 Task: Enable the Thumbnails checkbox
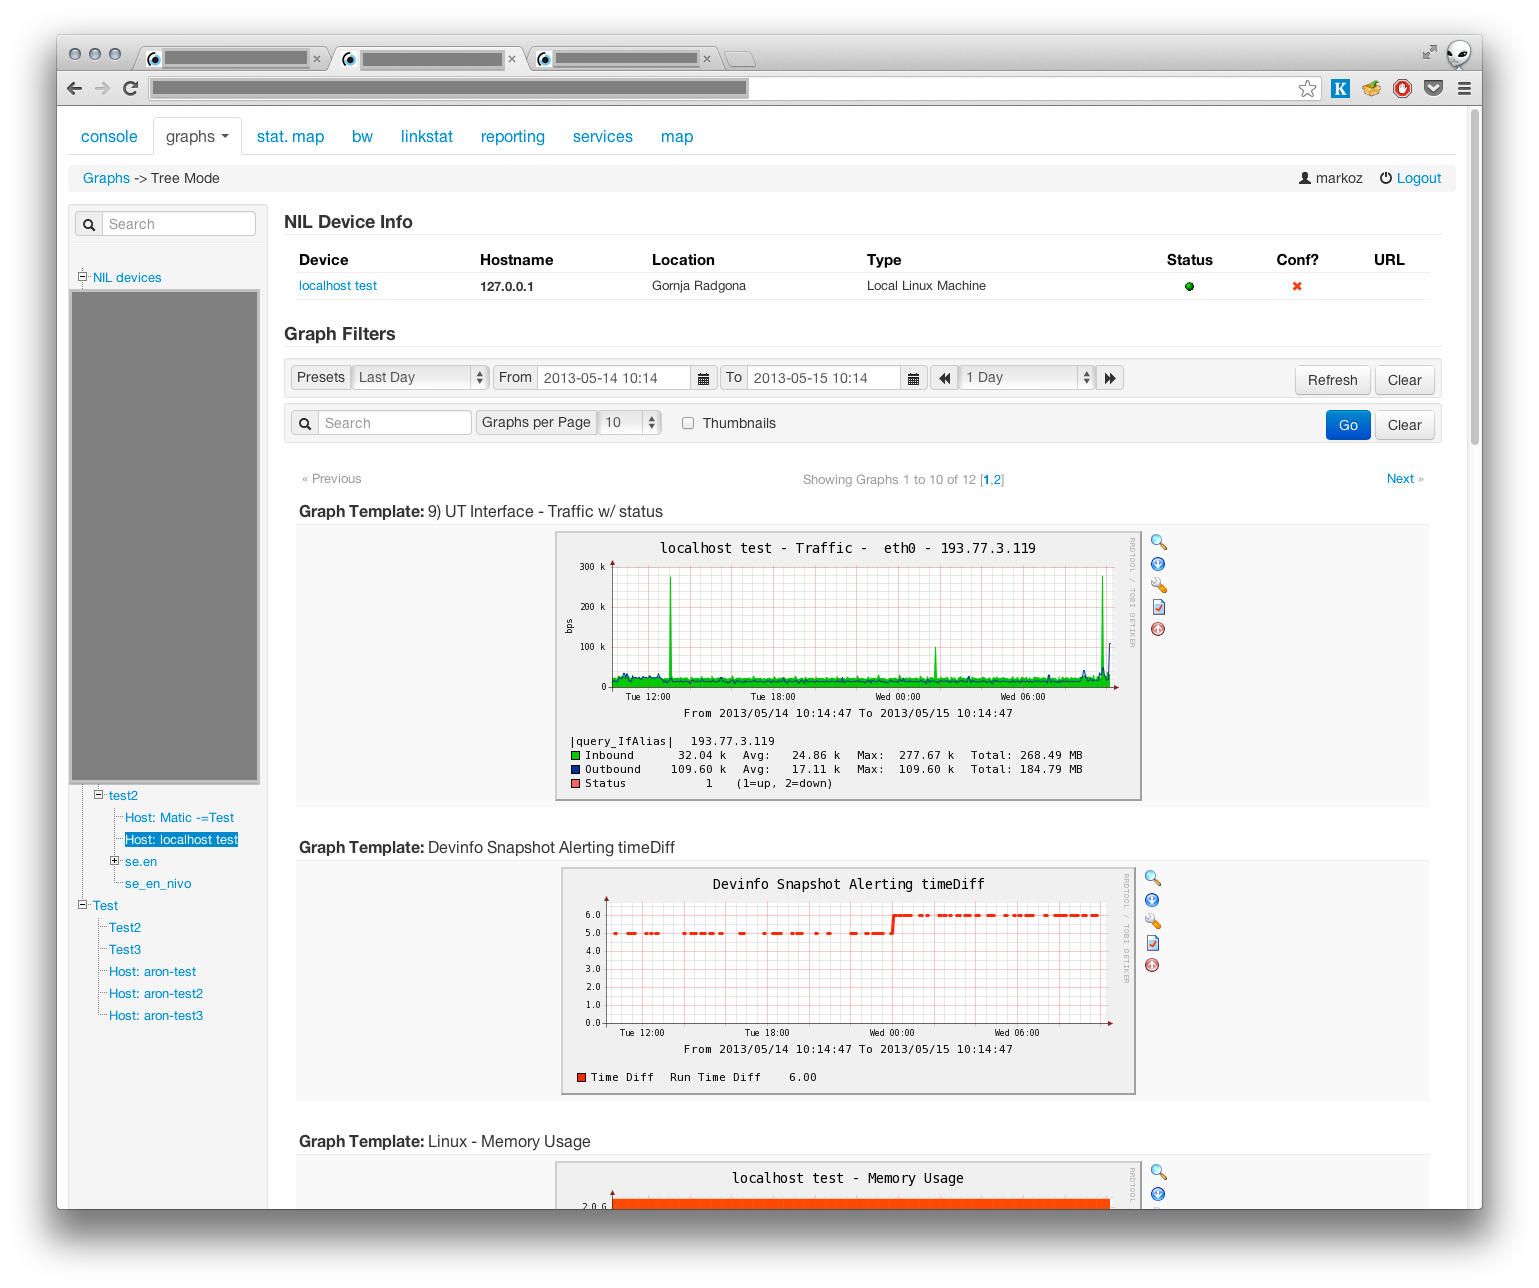tap(688, 423)
